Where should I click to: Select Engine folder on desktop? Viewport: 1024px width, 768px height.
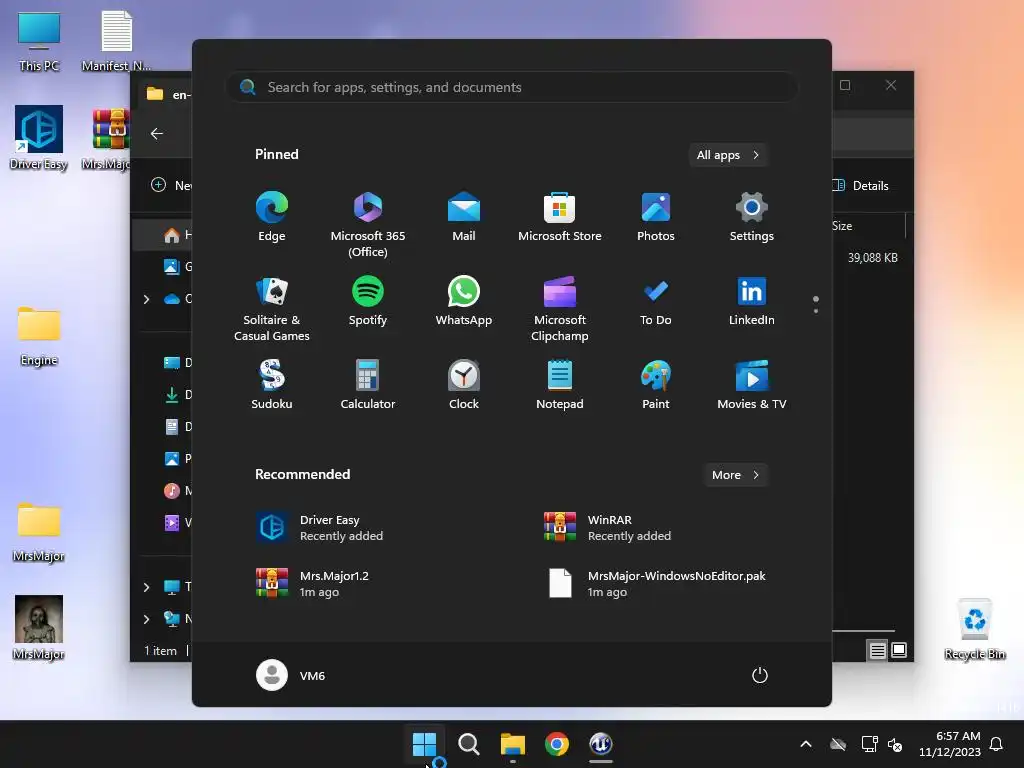39,337
